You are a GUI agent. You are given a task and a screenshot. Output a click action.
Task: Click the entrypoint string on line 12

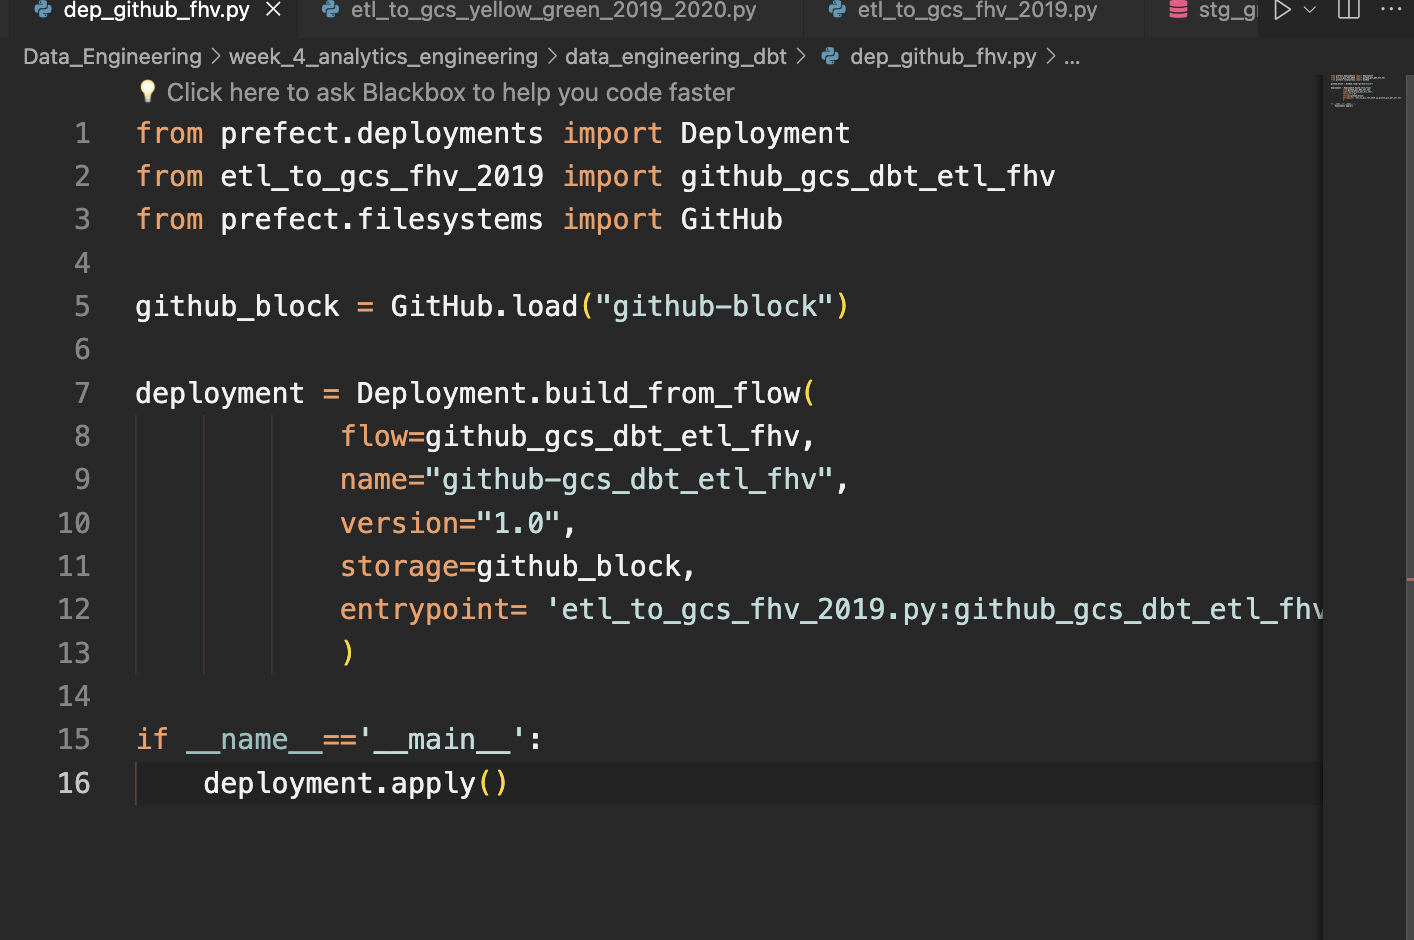tap(934, 610)
